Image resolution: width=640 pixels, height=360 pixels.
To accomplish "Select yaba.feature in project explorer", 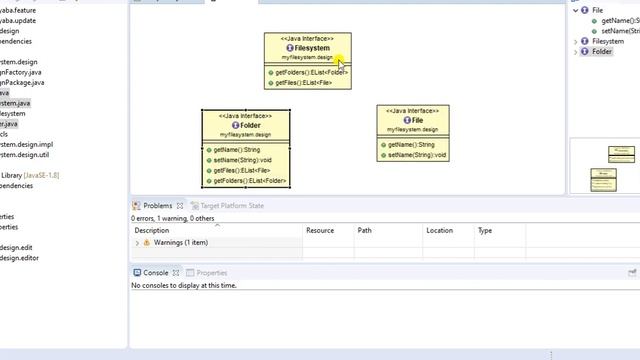I will (18, 10).
